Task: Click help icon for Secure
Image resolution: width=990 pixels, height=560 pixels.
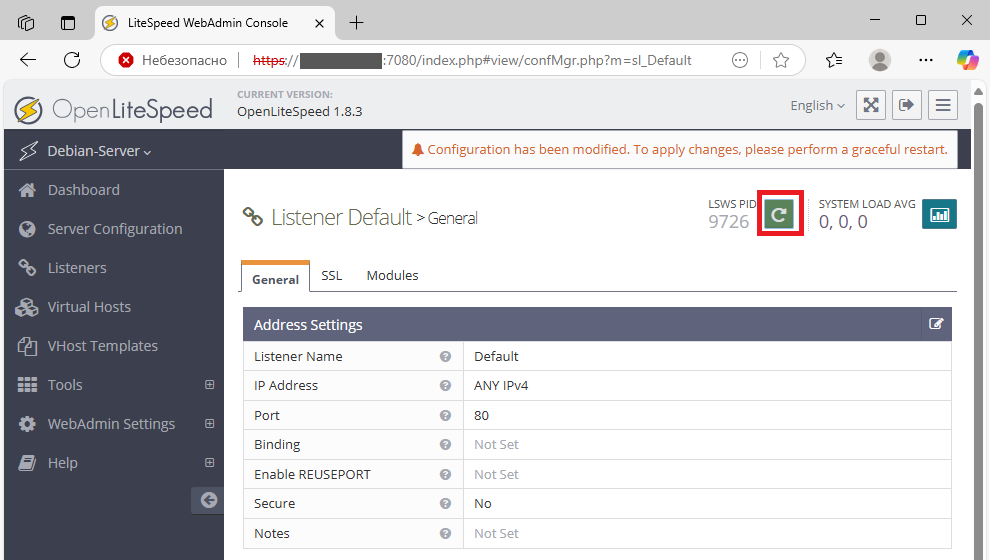Action: (445, 504)
